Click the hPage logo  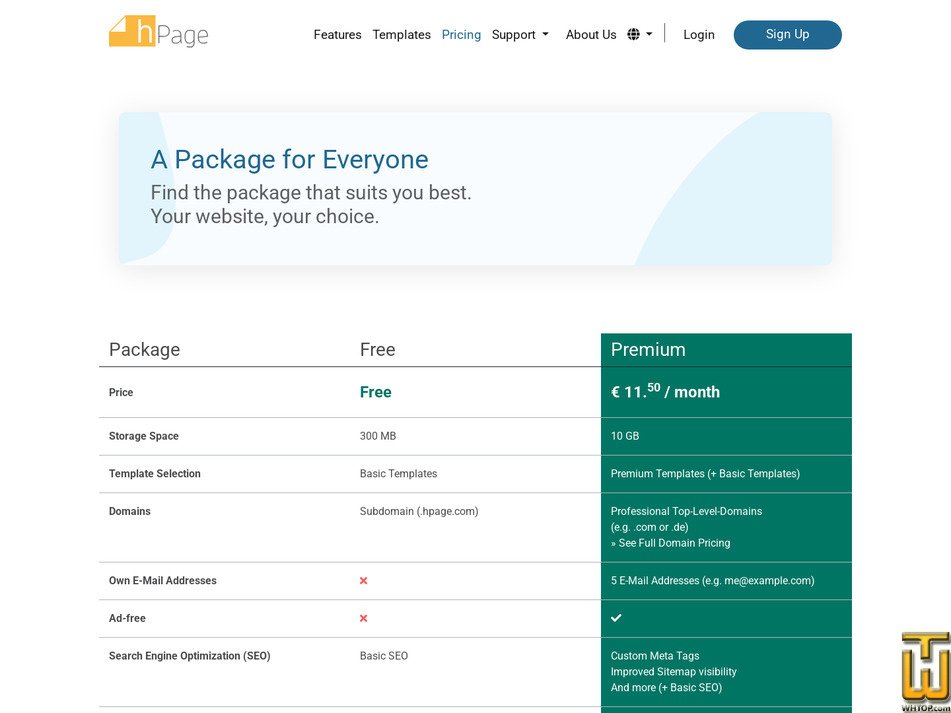[158, 32]
